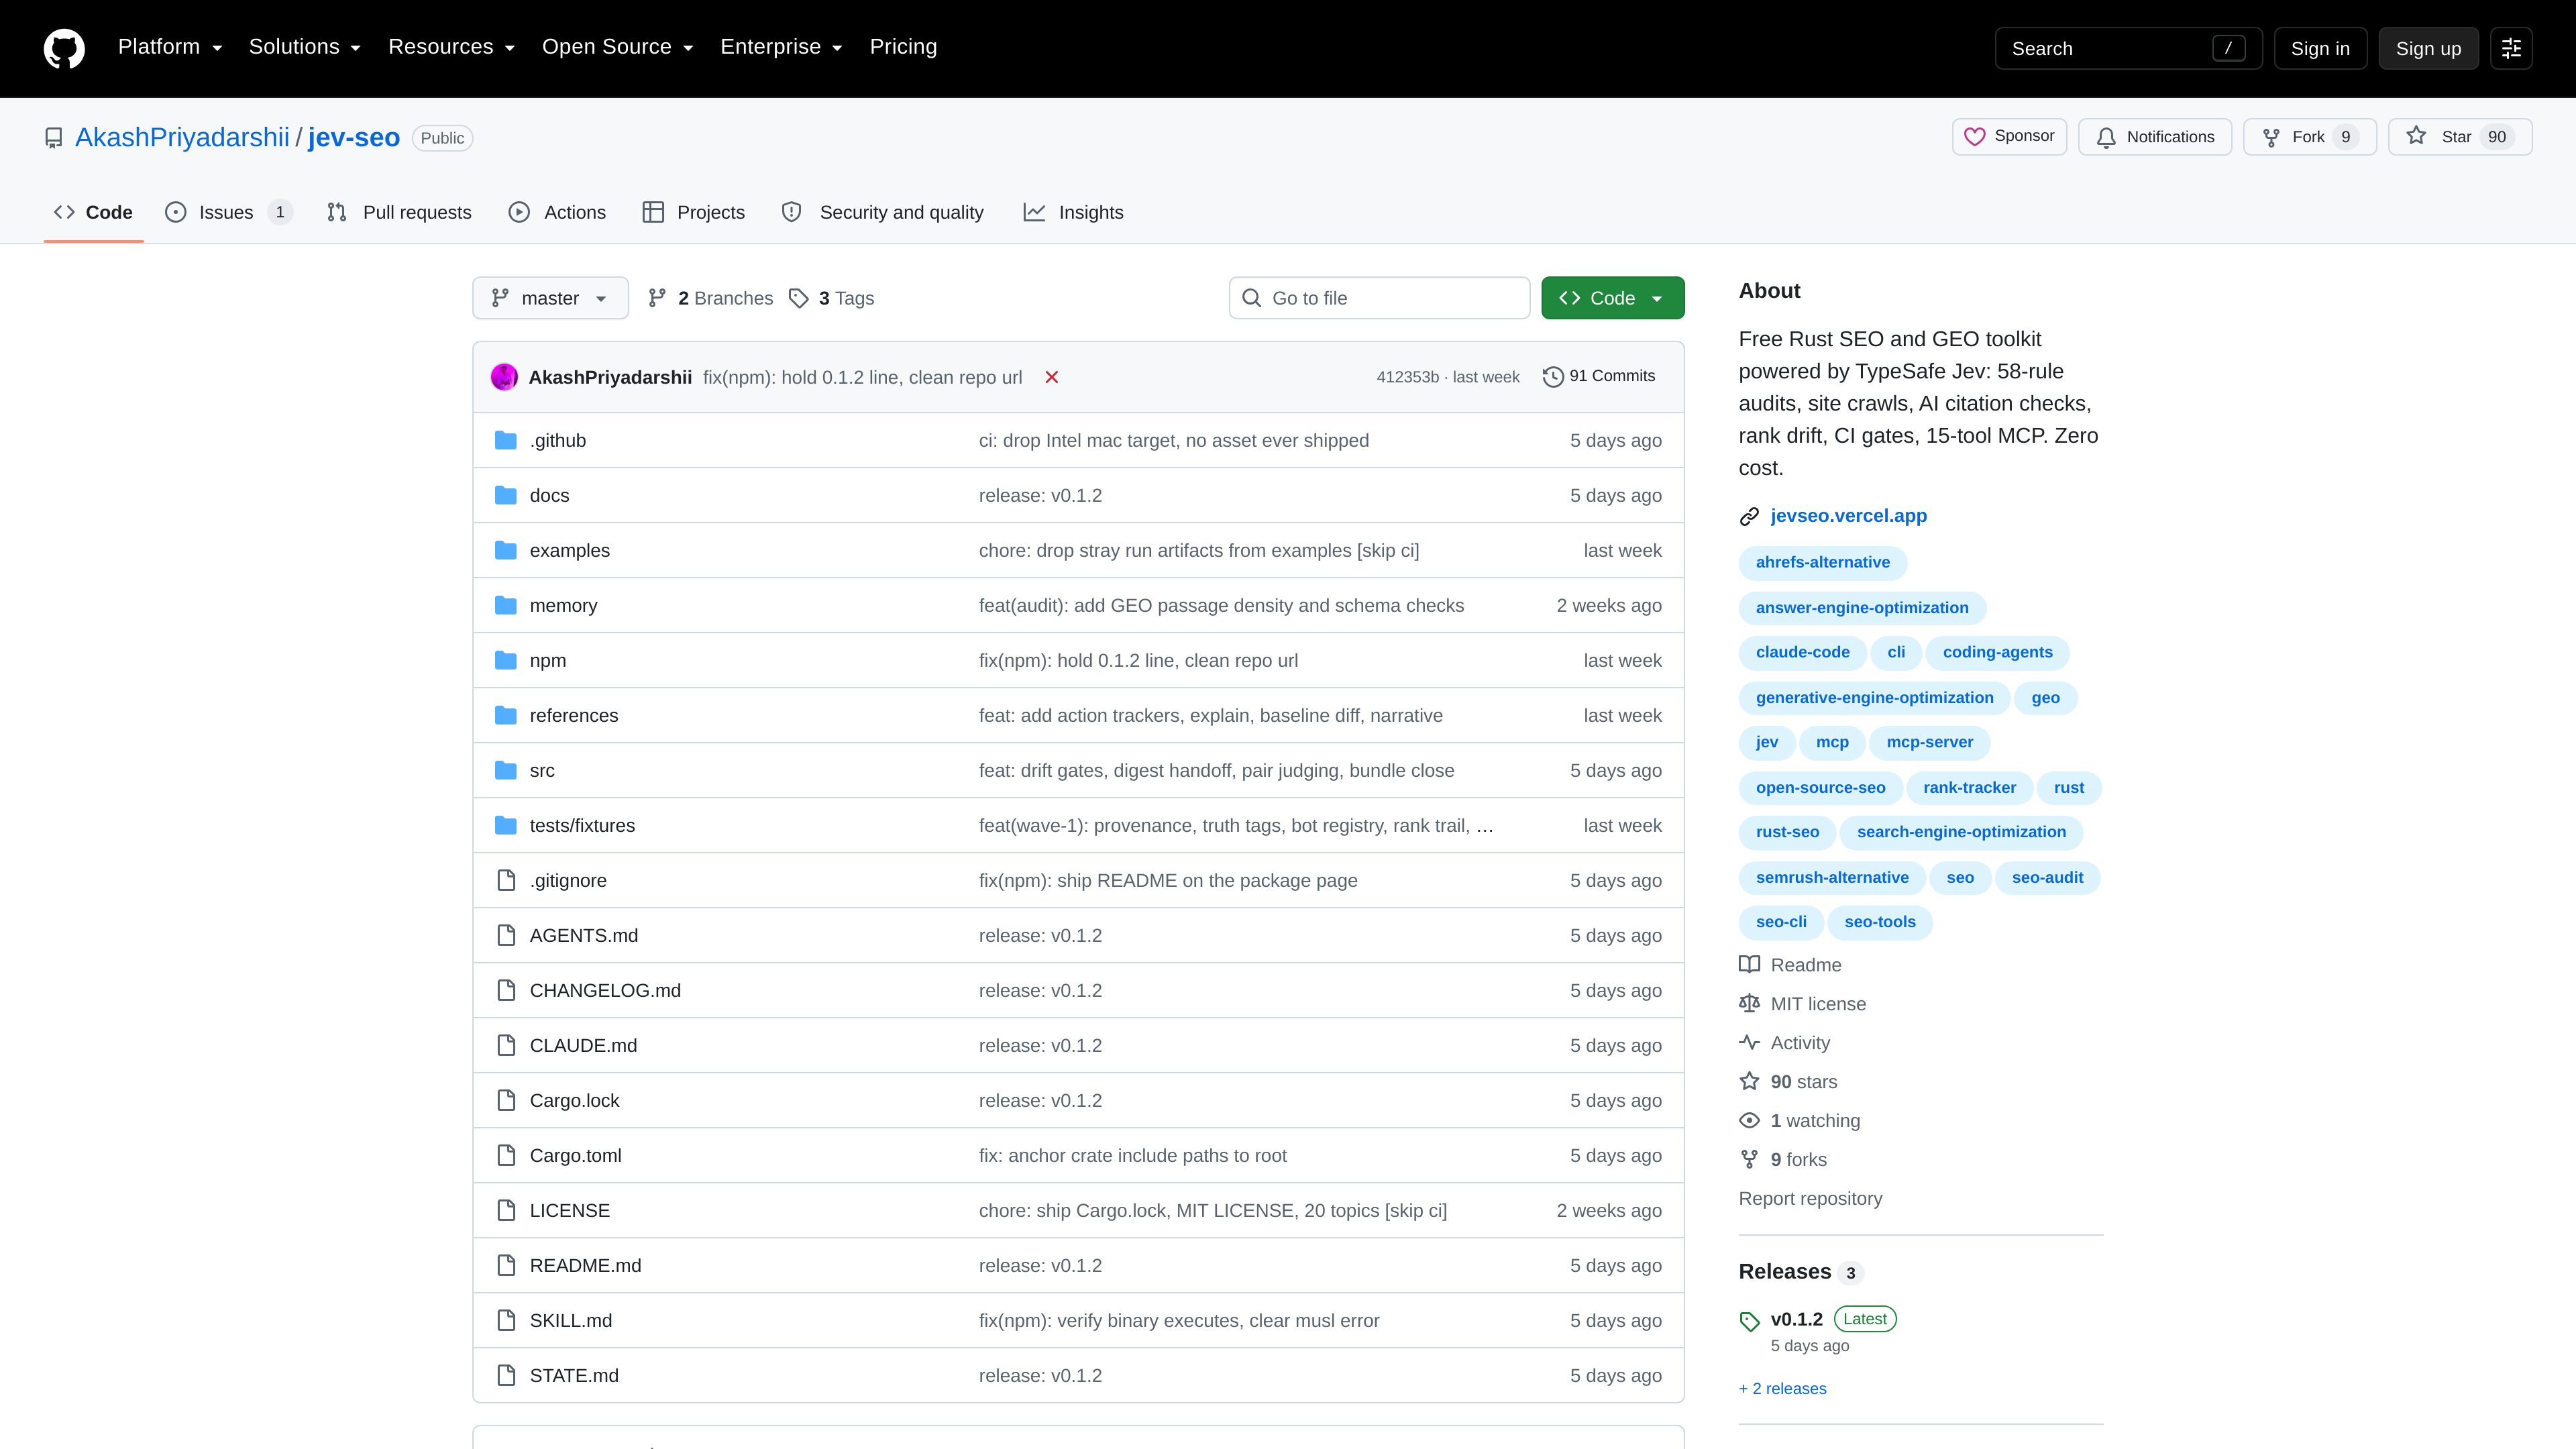Image resolution: width=2576 pixels, height=1449 pixels.
Task: Open the Insights tab
Action: (x=1074, y=212)
